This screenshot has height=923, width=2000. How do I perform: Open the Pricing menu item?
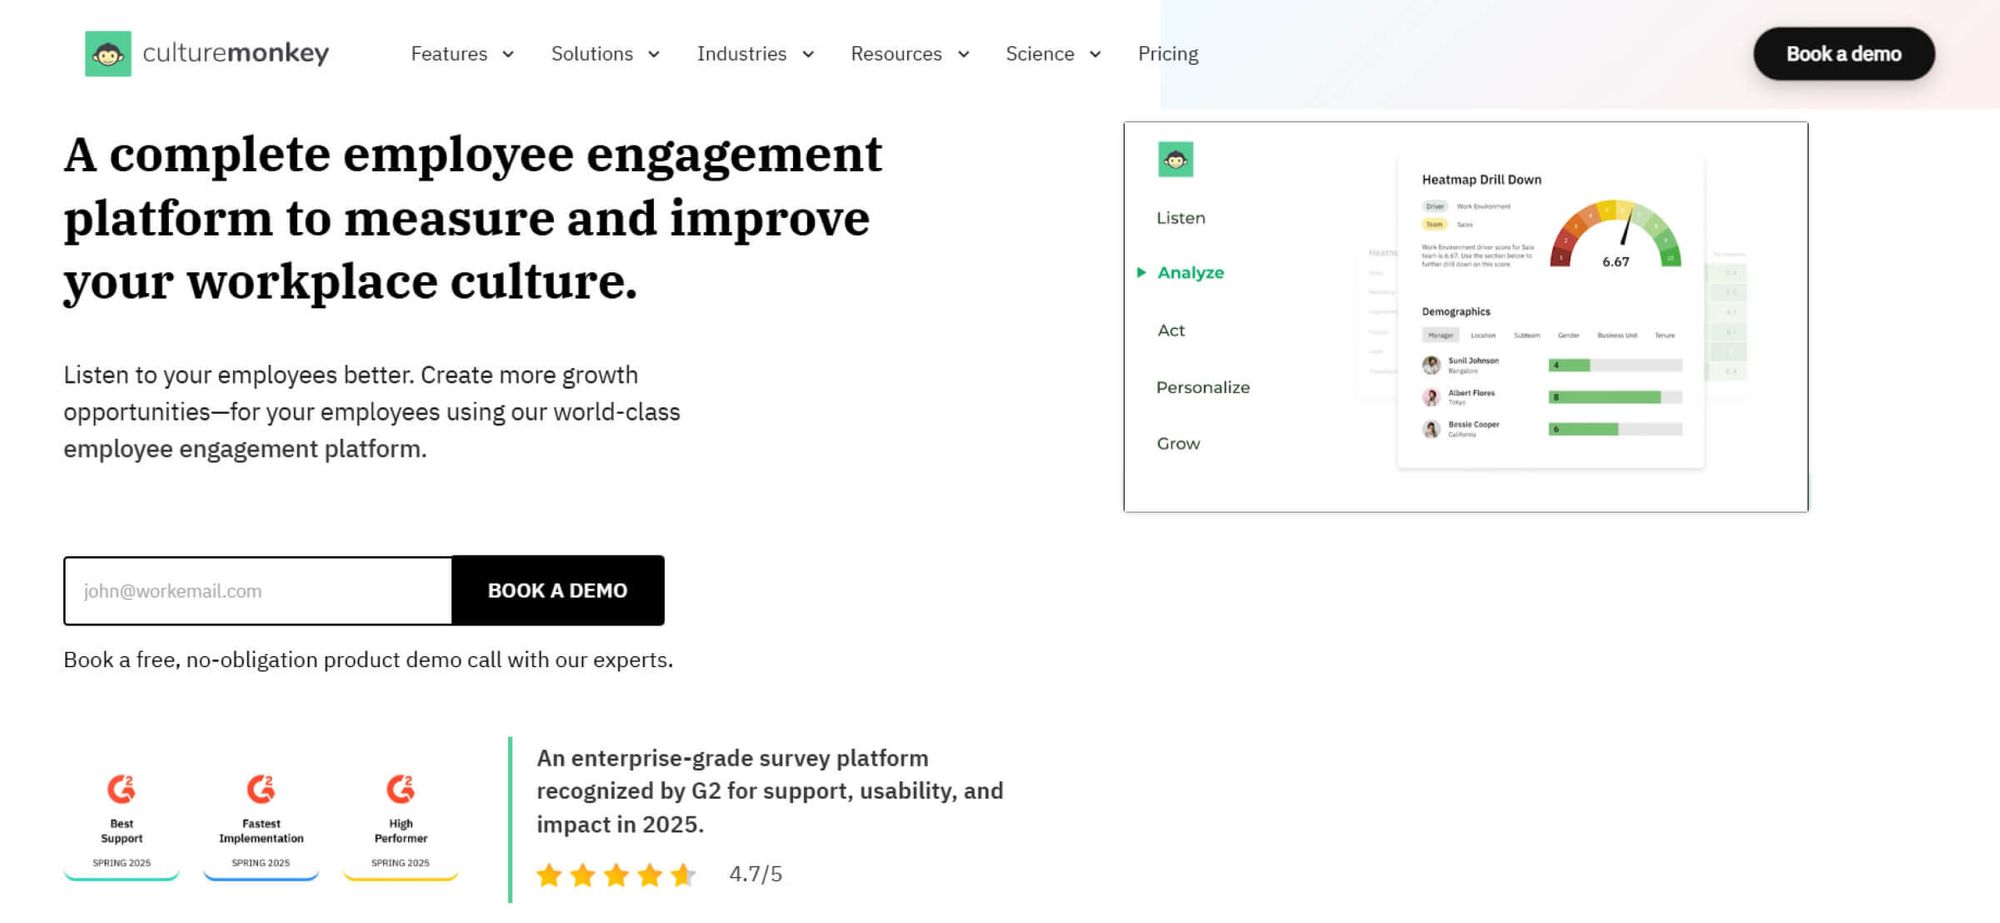1167,54
